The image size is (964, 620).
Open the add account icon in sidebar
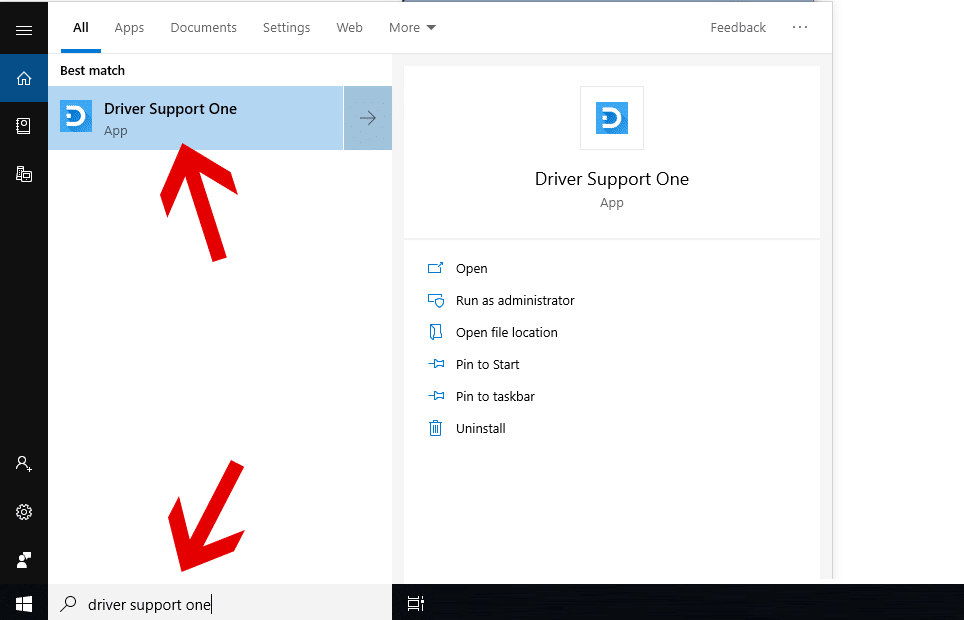(x=24, y=464)
